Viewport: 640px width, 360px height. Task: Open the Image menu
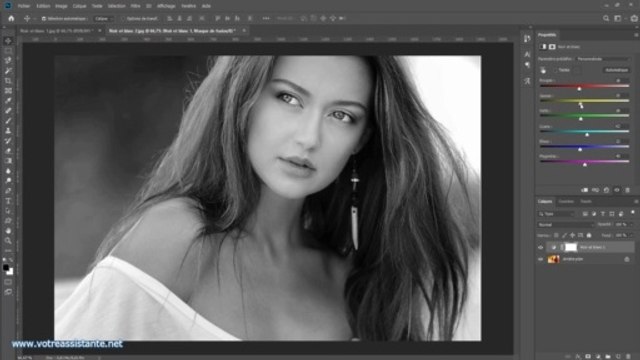coord(61,6)
